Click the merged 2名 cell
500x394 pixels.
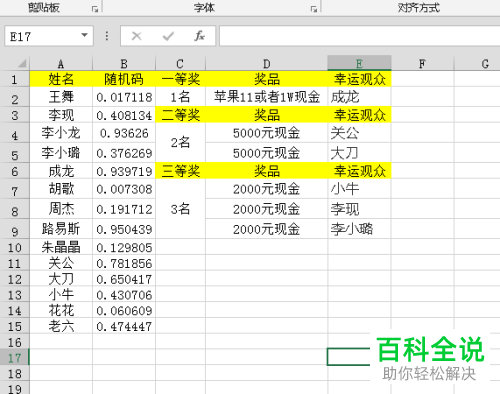180,143
